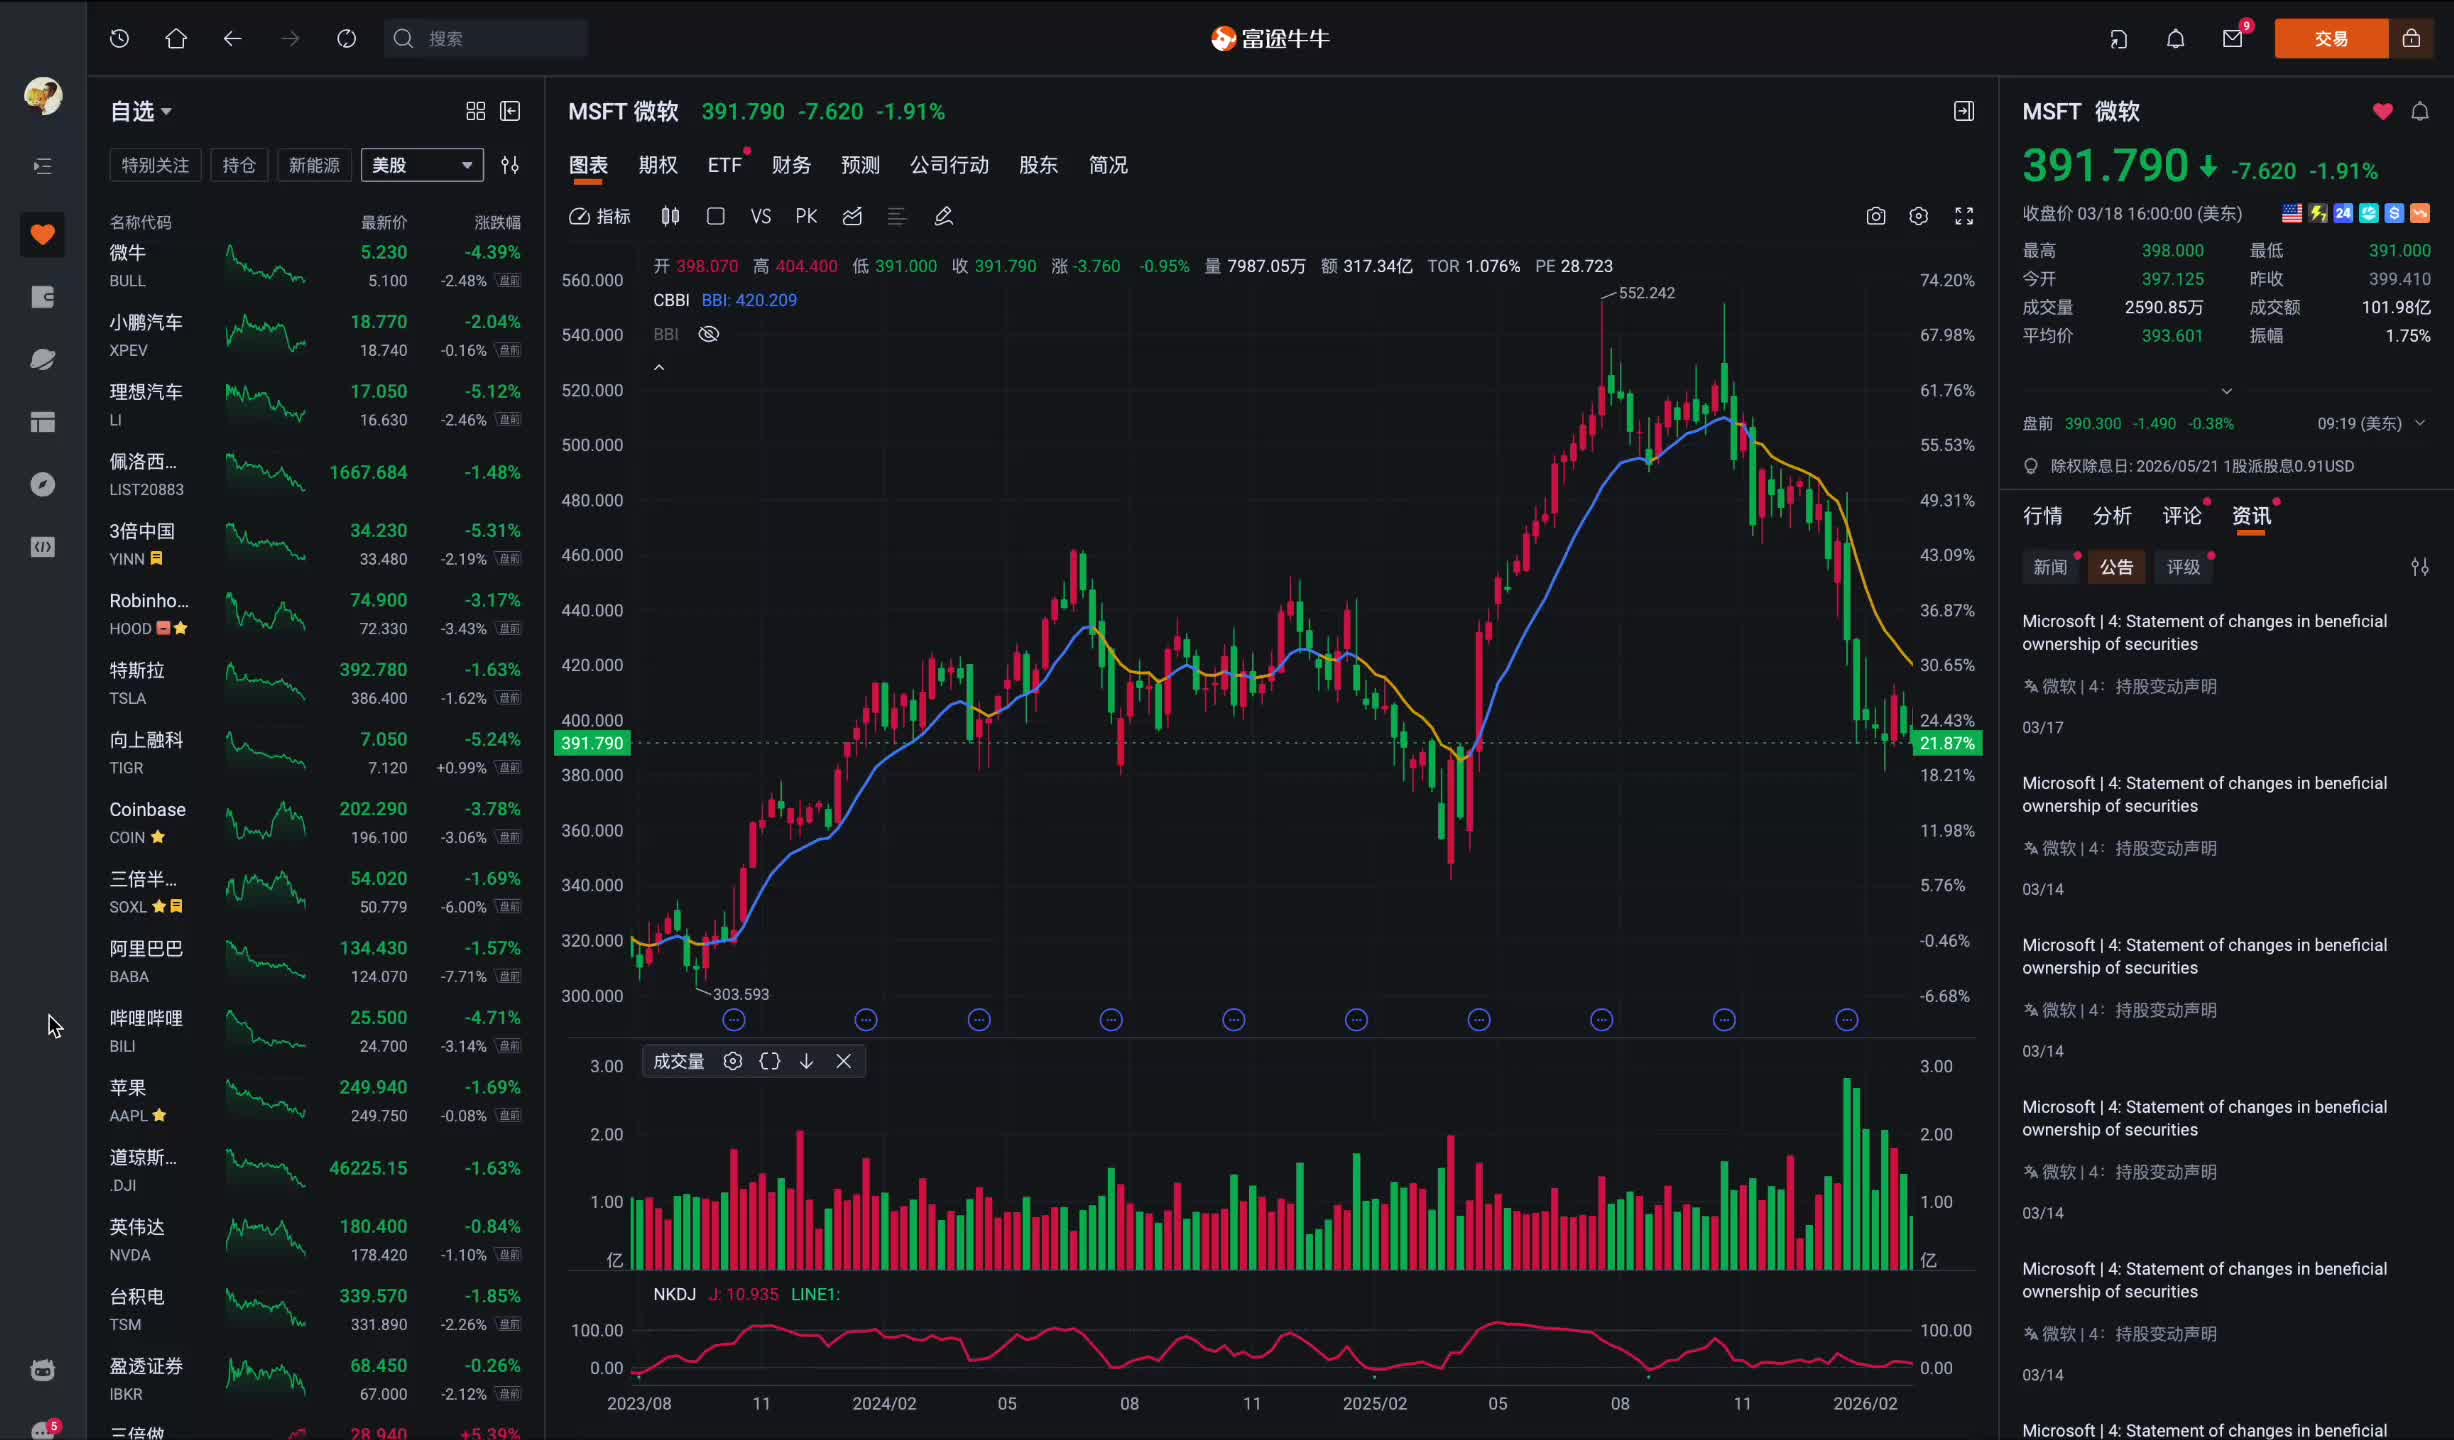This screenshot has height=1440, width=2454.
Task: Click the PK tool in chart toolbar
Action: 806,217
